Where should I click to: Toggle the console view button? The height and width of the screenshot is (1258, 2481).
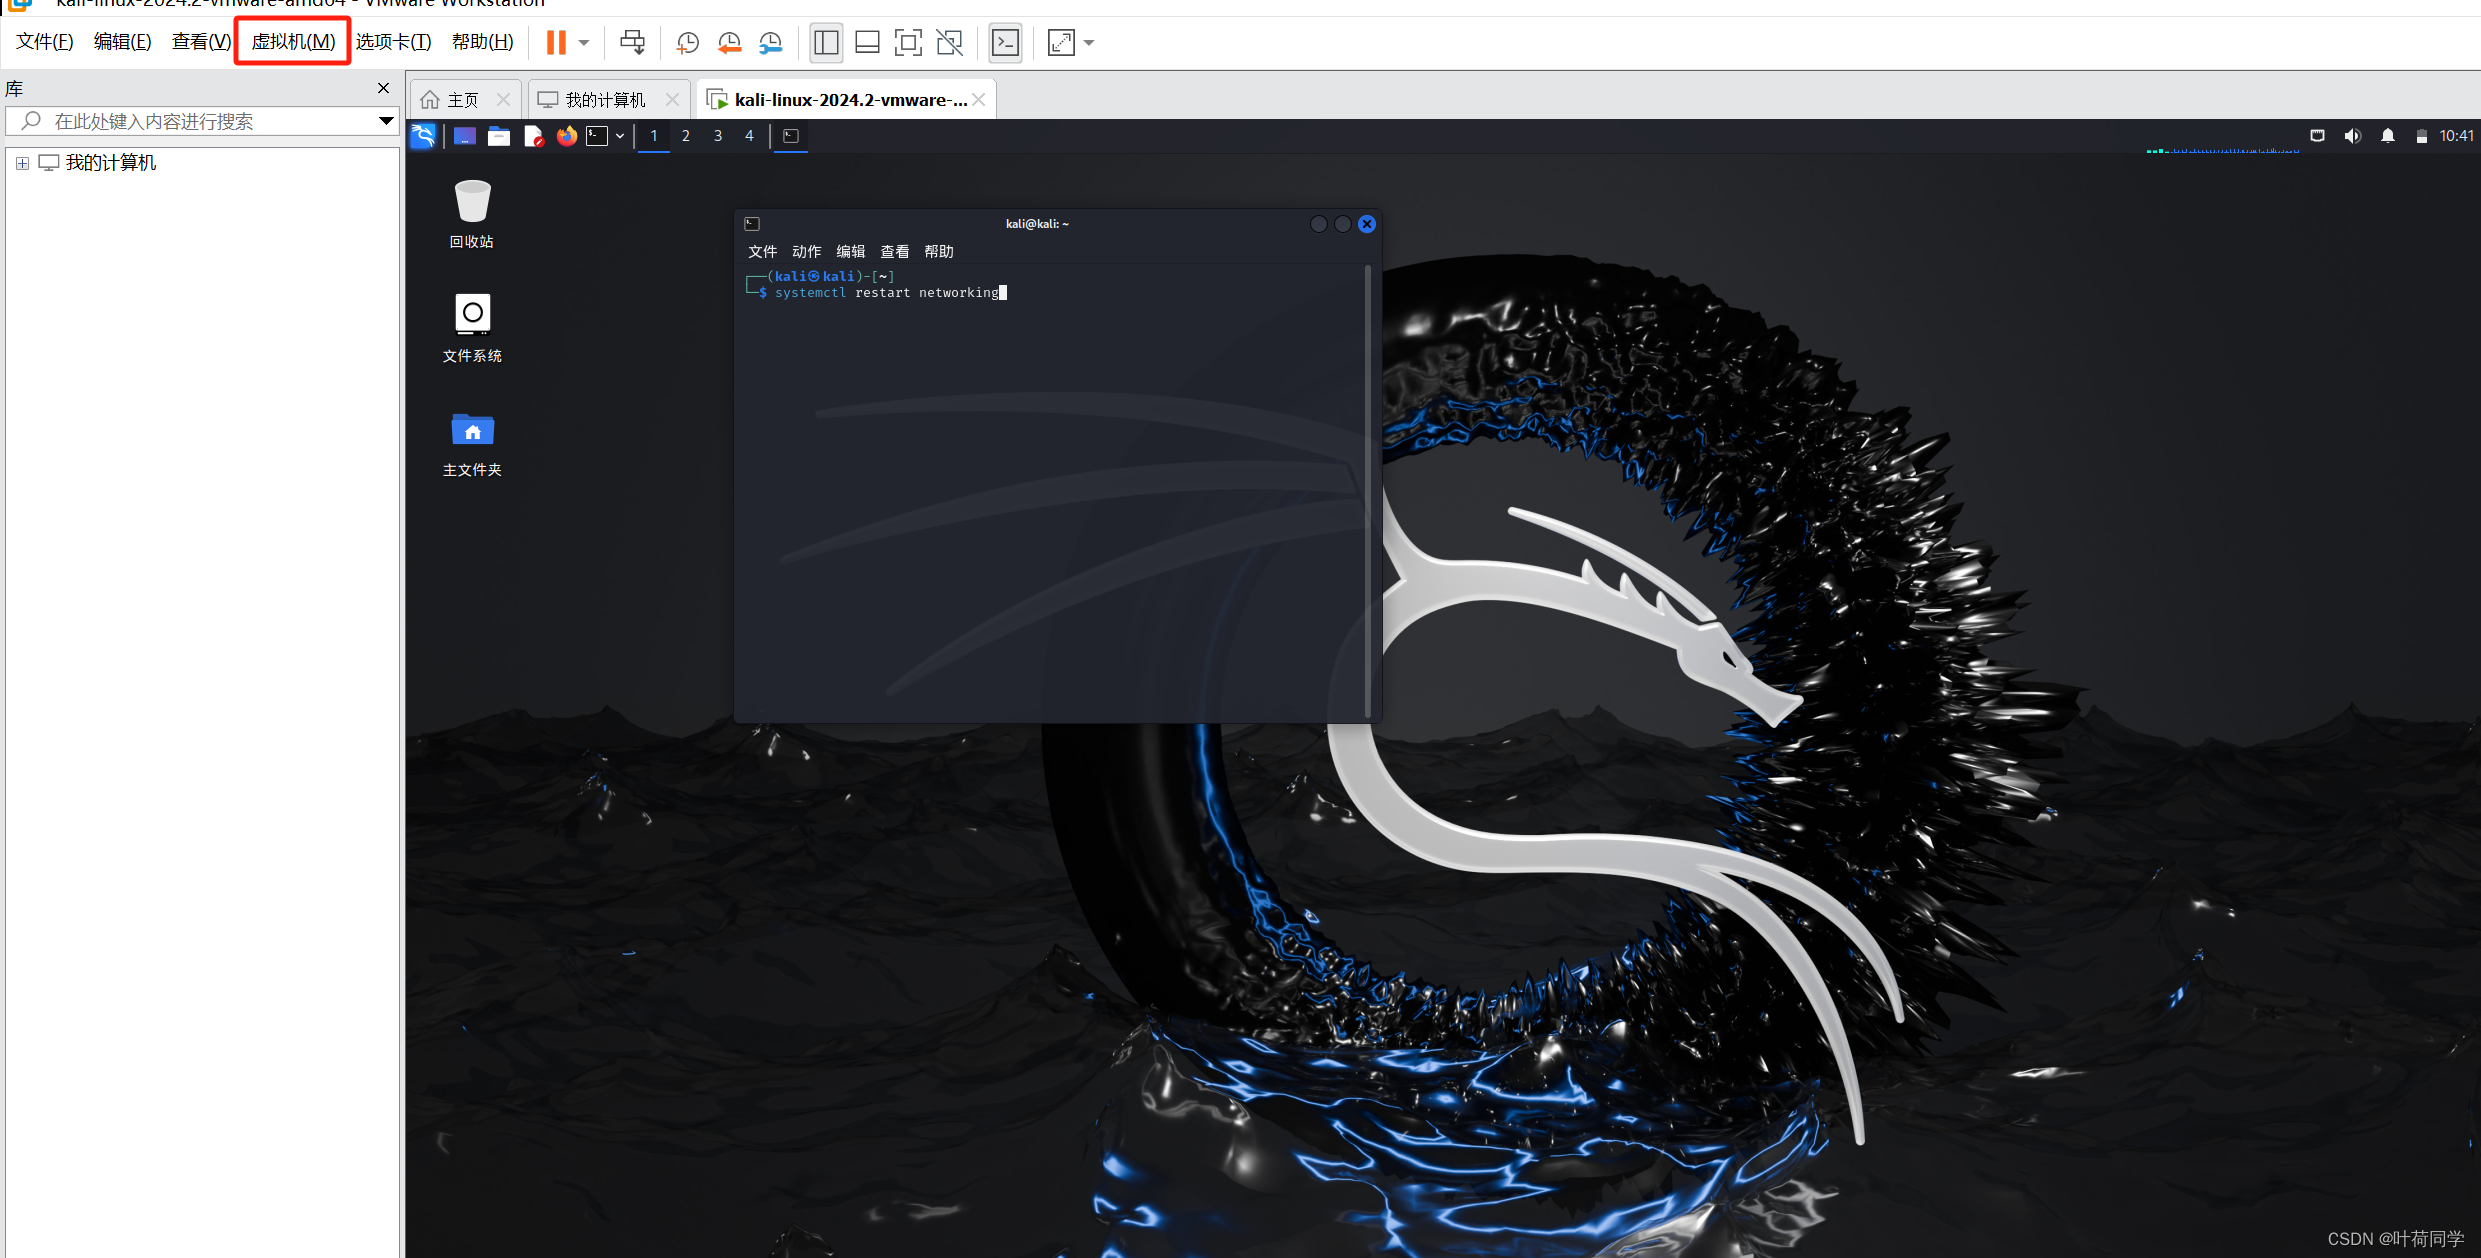click(x=1005, y=42)
